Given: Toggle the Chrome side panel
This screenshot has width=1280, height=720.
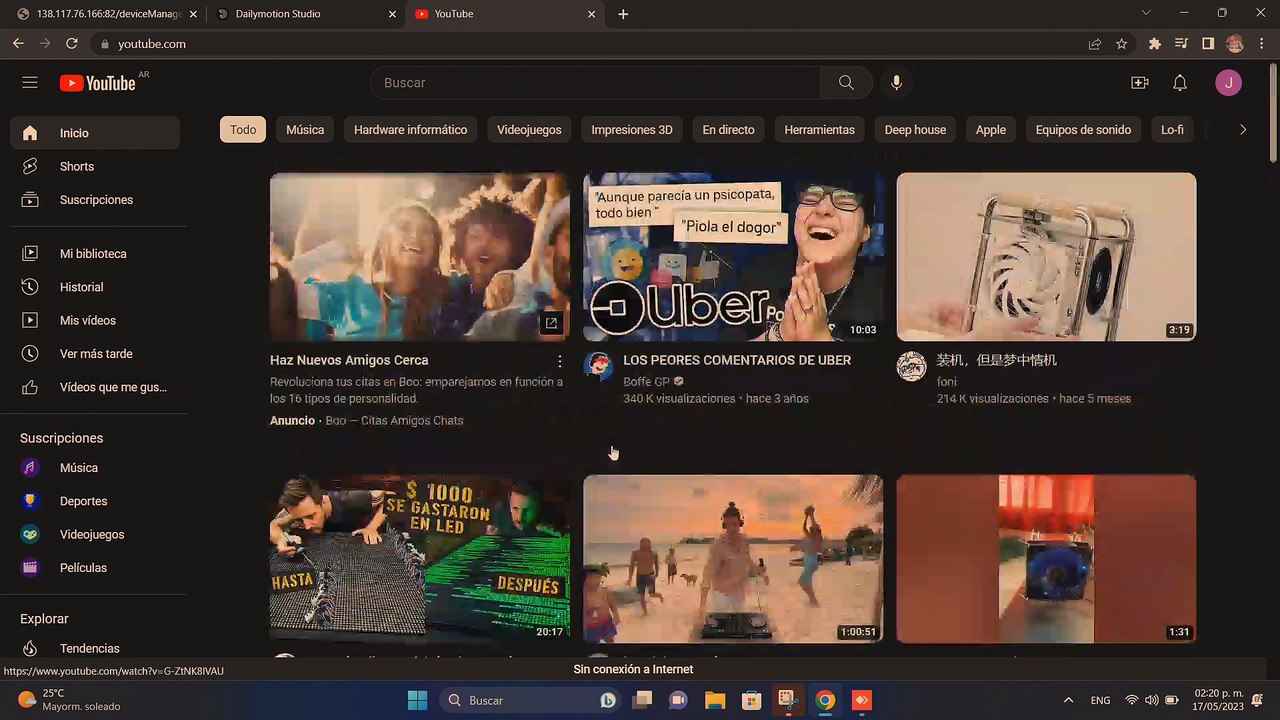Looking at the screenshot, I should coord(1208,44).
